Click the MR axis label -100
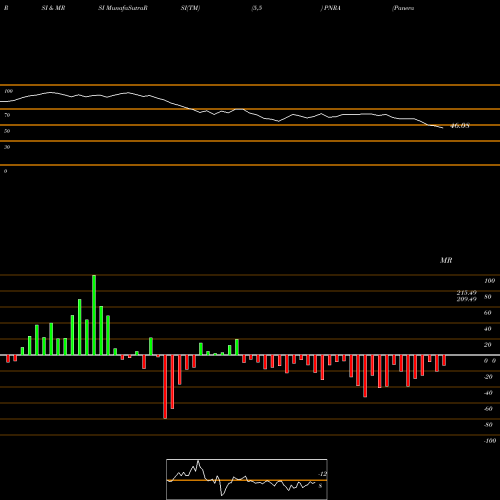Viewport: 500px width, 500px height. pyautogui.click(x=490, y=441)
